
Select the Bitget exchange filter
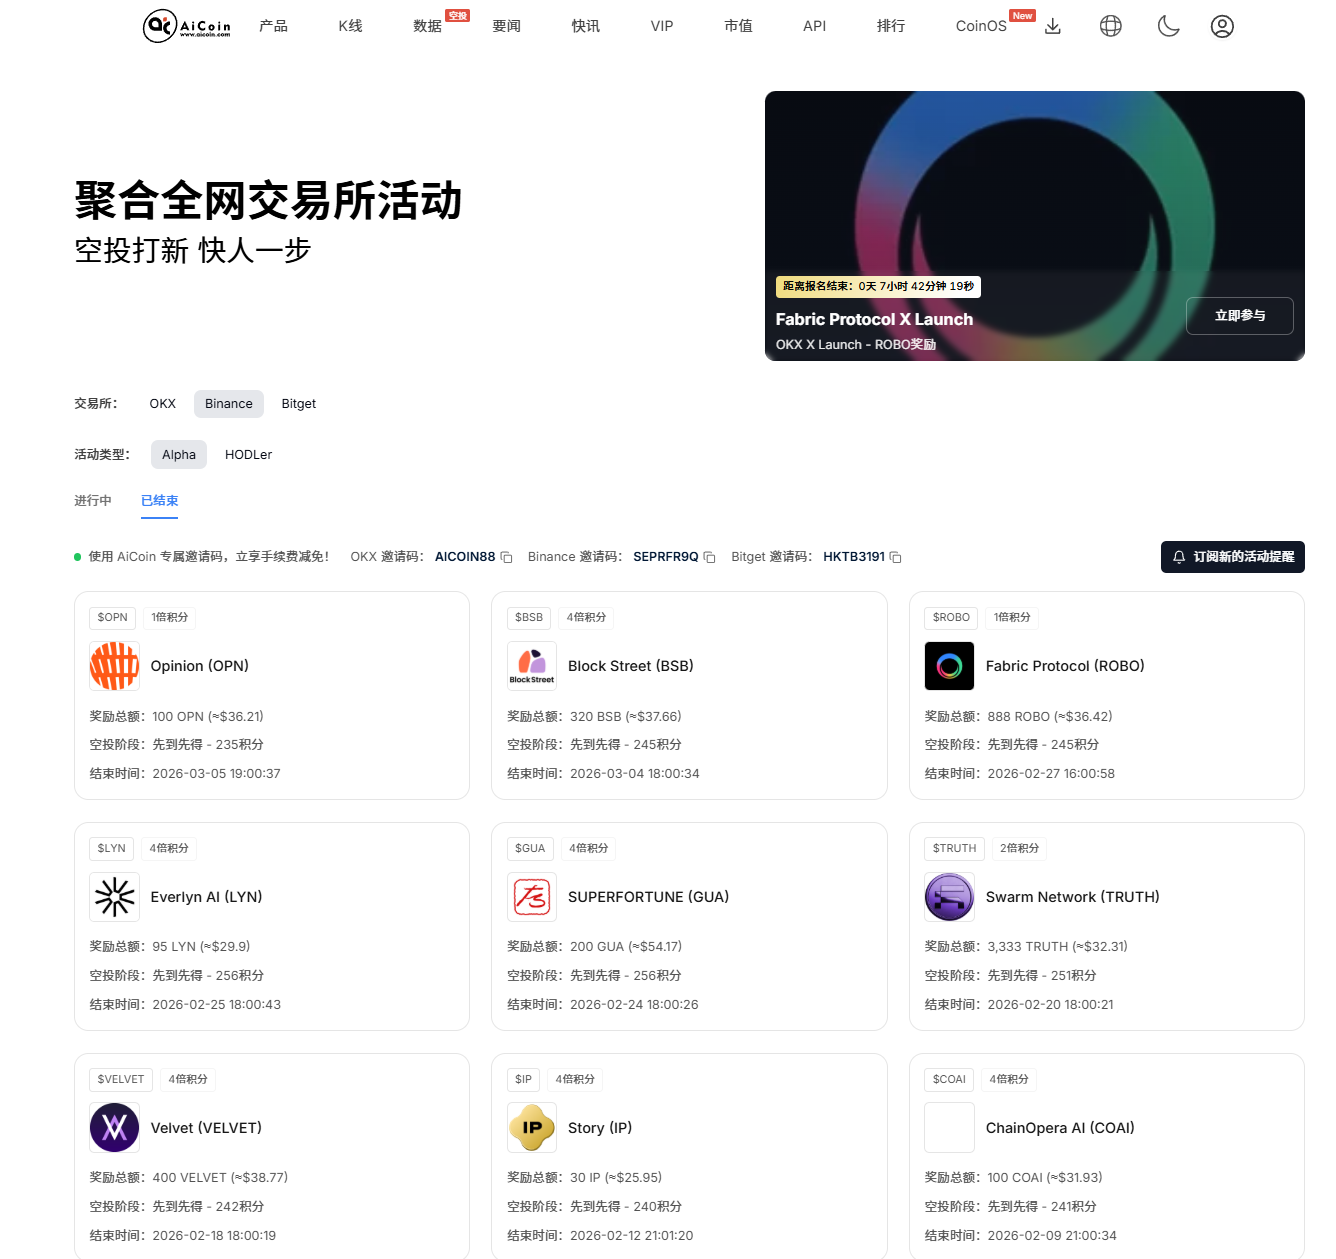[x=298, y=403]
